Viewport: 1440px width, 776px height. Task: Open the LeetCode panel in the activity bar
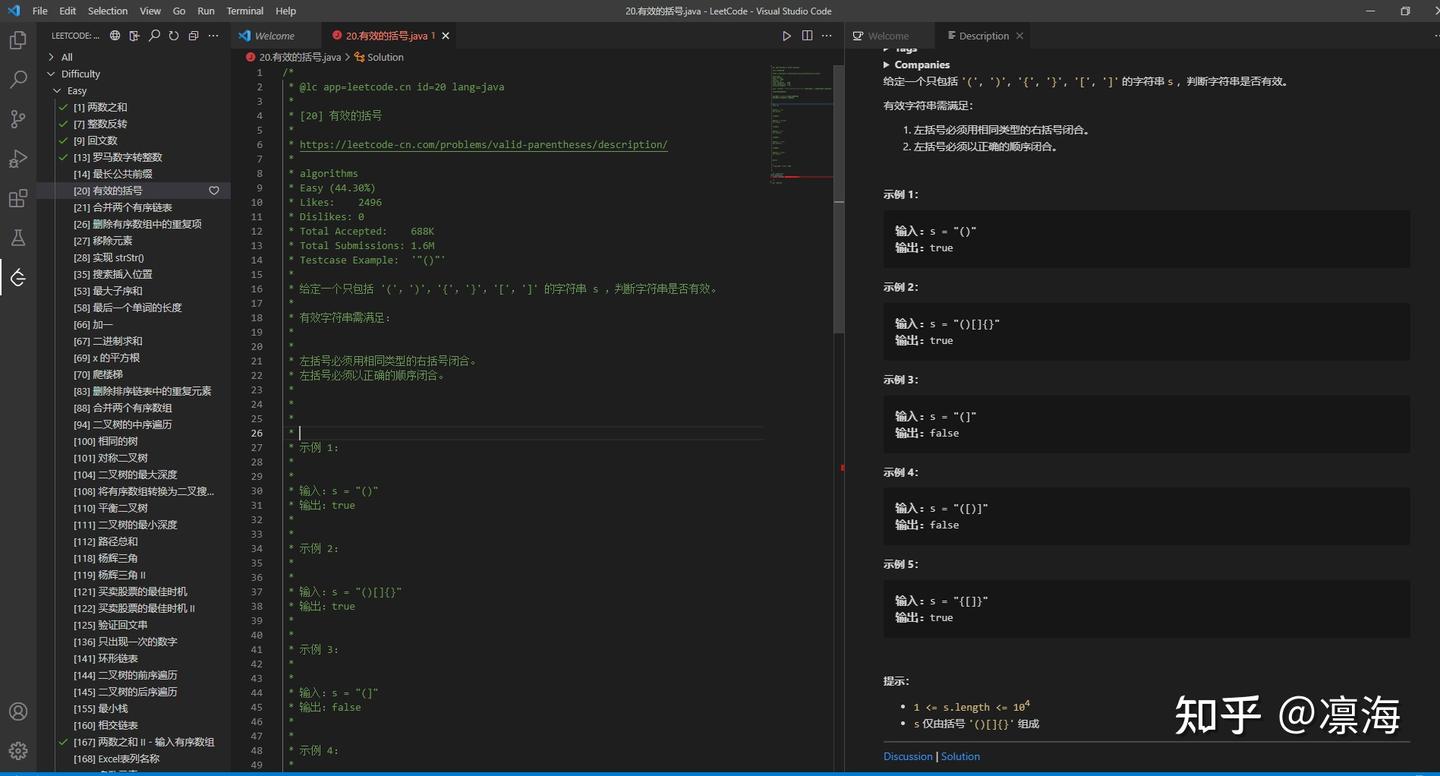[x=17, y=278]
